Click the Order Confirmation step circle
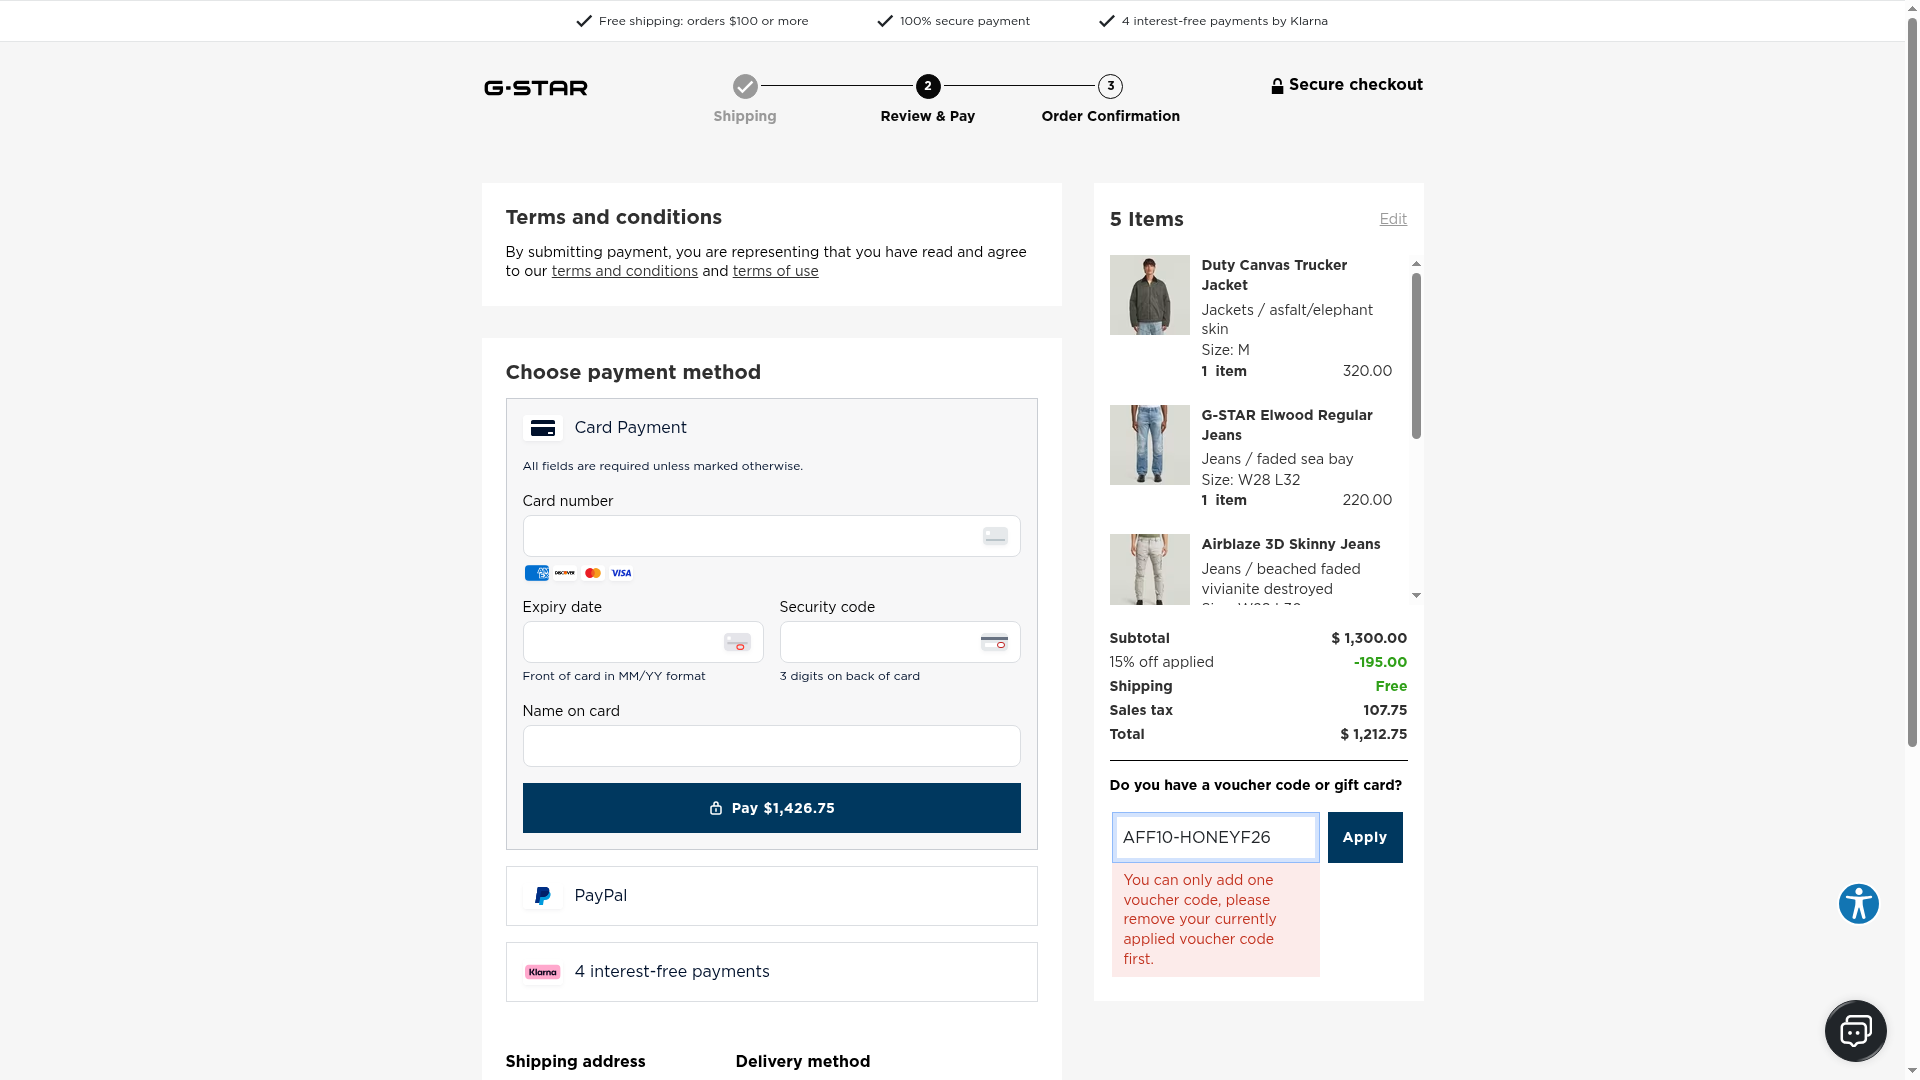 click(1110, 86)
